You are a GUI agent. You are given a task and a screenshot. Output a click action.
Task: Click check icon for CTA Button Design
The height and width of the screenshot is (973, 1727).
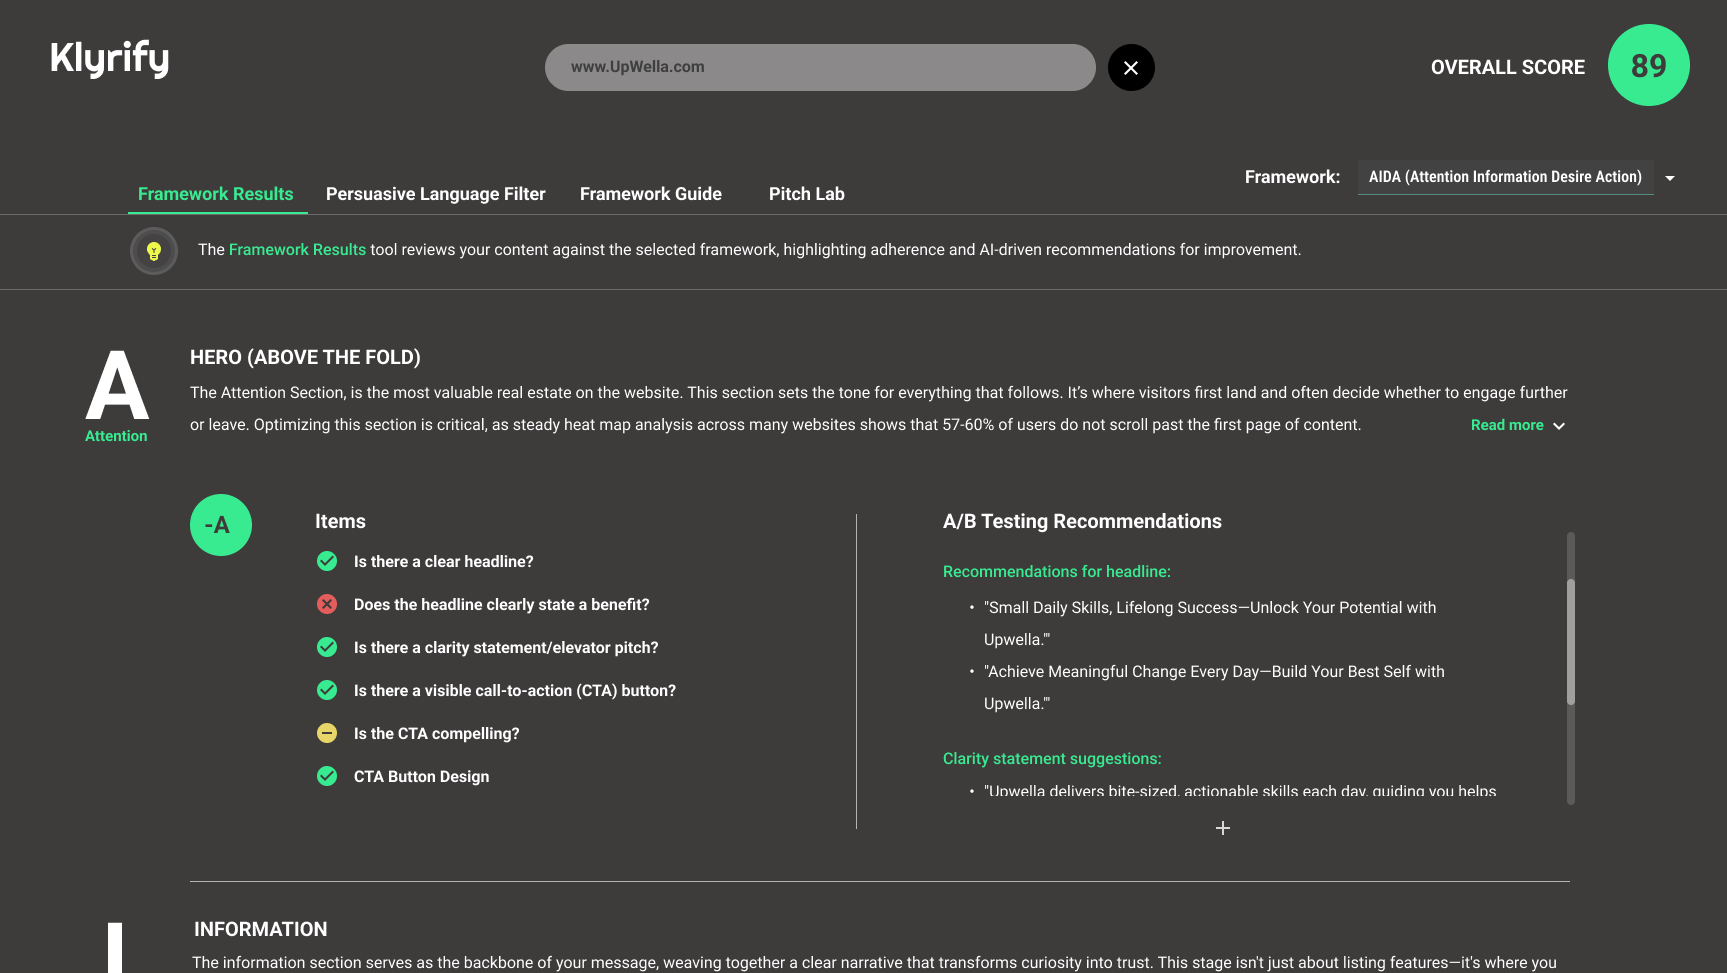tap(327, 776)
